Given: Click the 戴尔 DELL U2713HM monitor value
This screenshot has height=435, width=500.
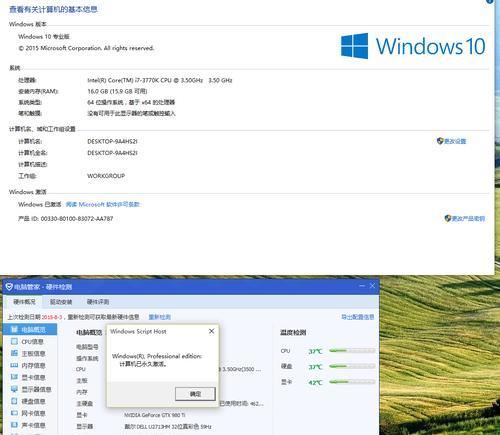Looking at the screenshot, I should click(168, 426).
